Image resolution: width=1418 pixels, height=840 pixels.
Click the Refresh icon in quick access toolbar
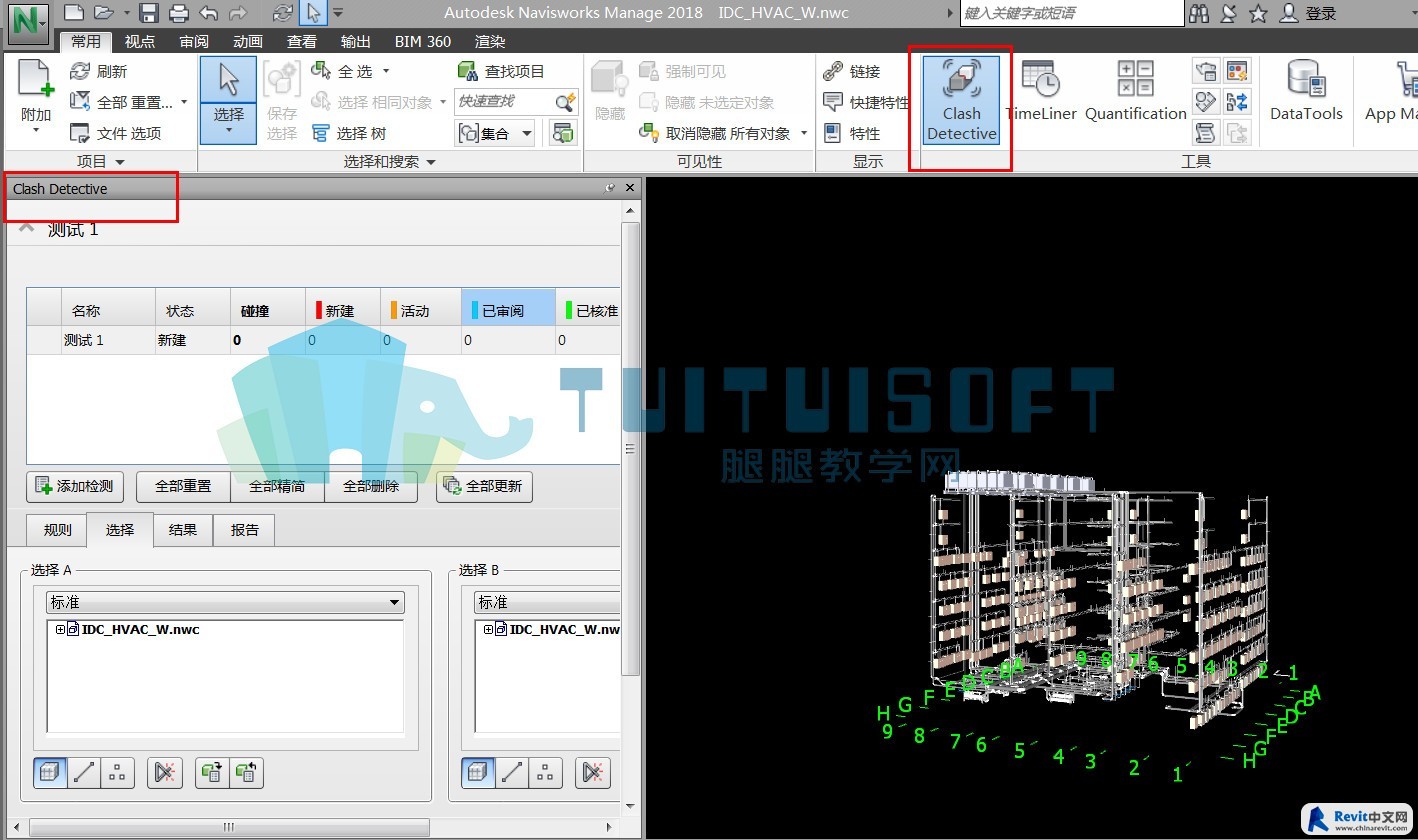(283, 13)
